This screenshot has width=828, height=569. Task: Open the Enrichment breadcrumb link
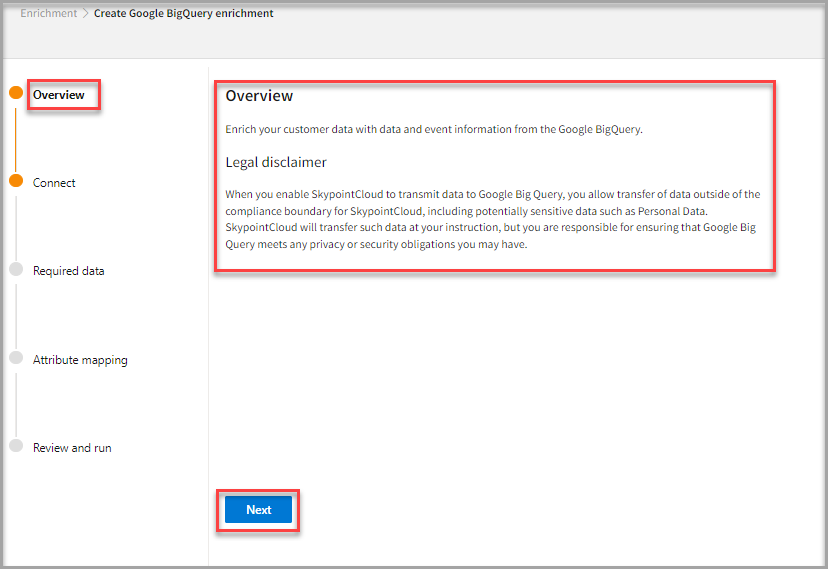pos(49,13)
